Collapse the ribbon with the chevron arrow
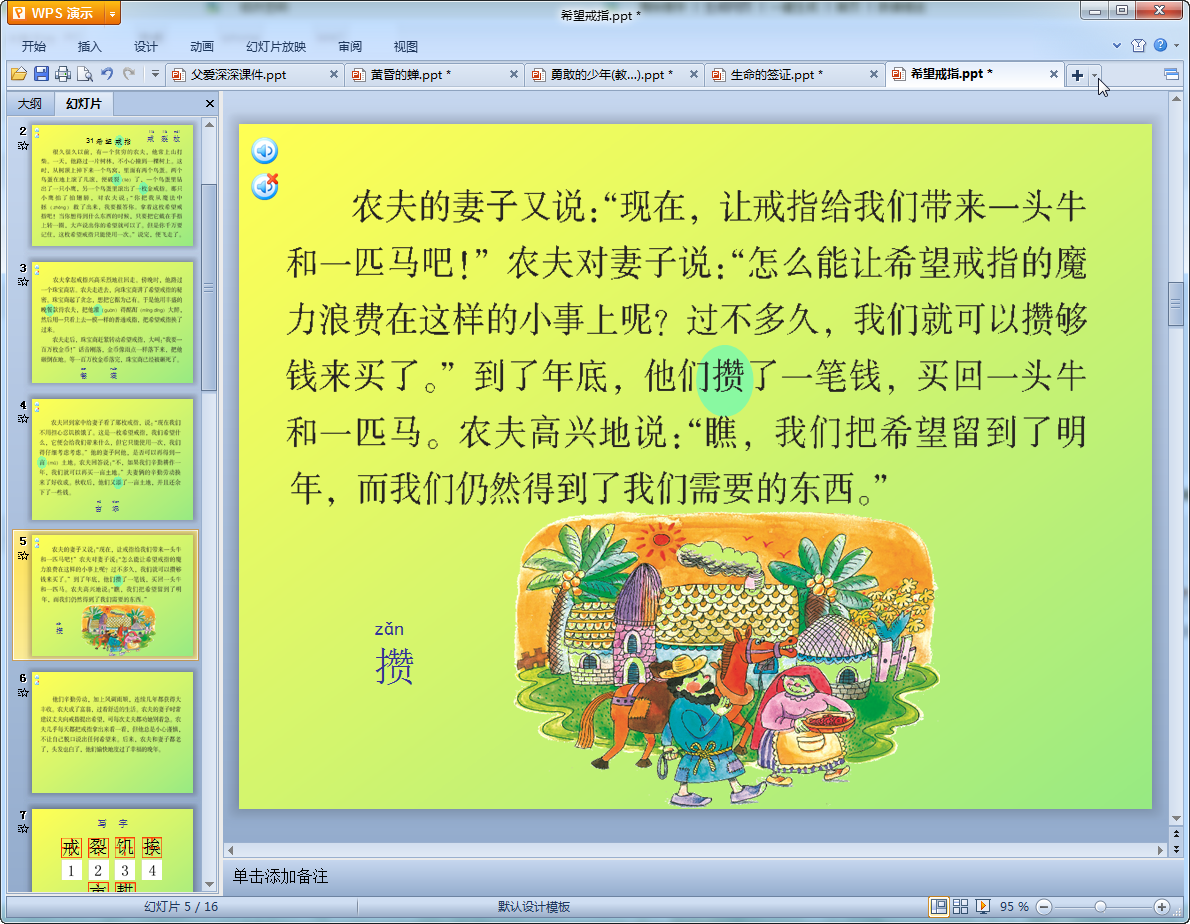The width and height of the screenshot is (1190, 924). (1117, 46)
